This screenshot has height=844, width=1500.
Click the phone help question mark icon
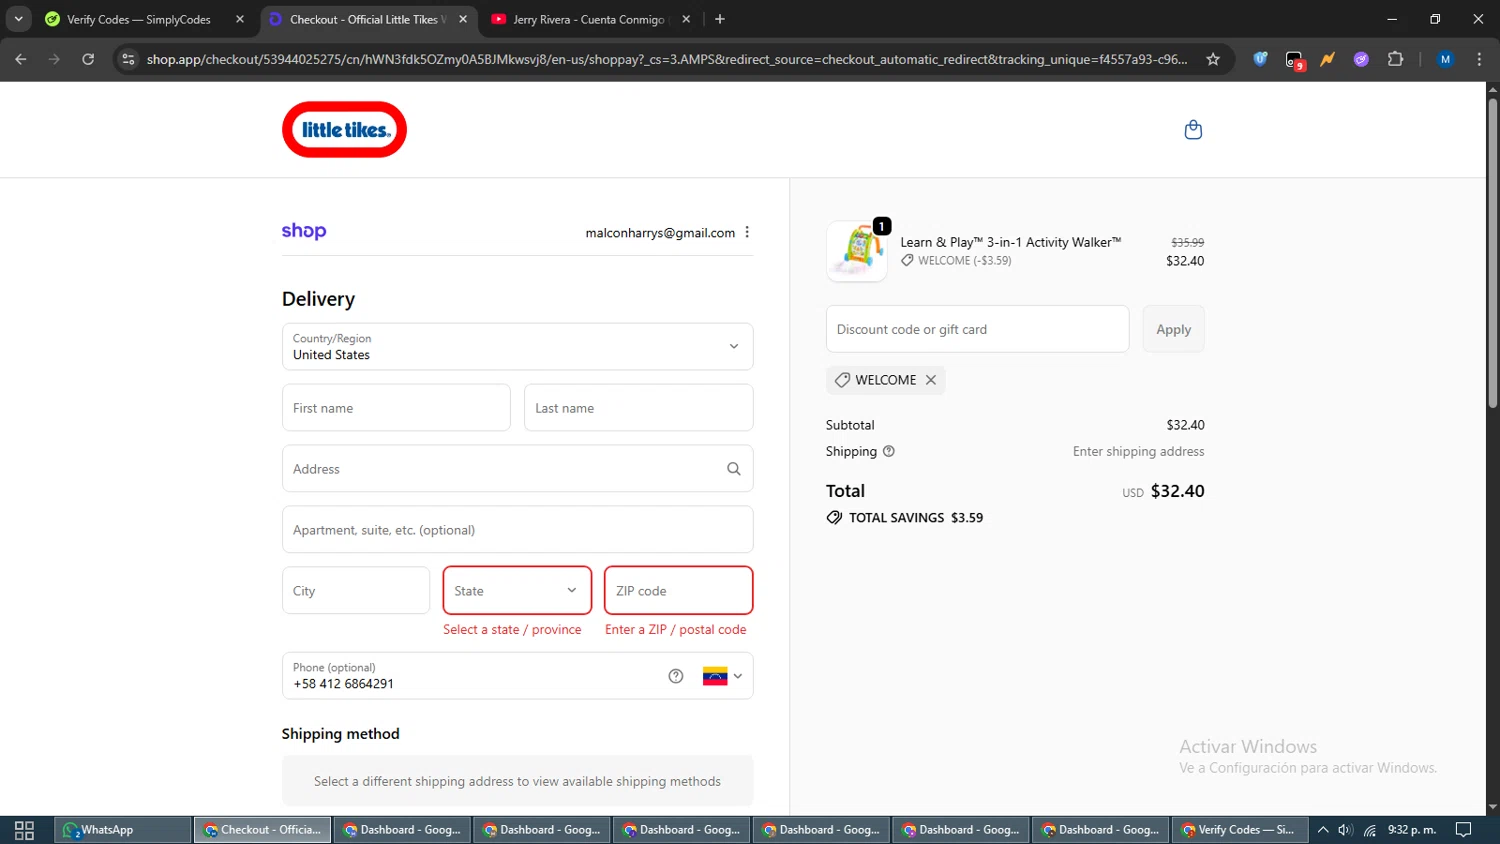(676, 676)
